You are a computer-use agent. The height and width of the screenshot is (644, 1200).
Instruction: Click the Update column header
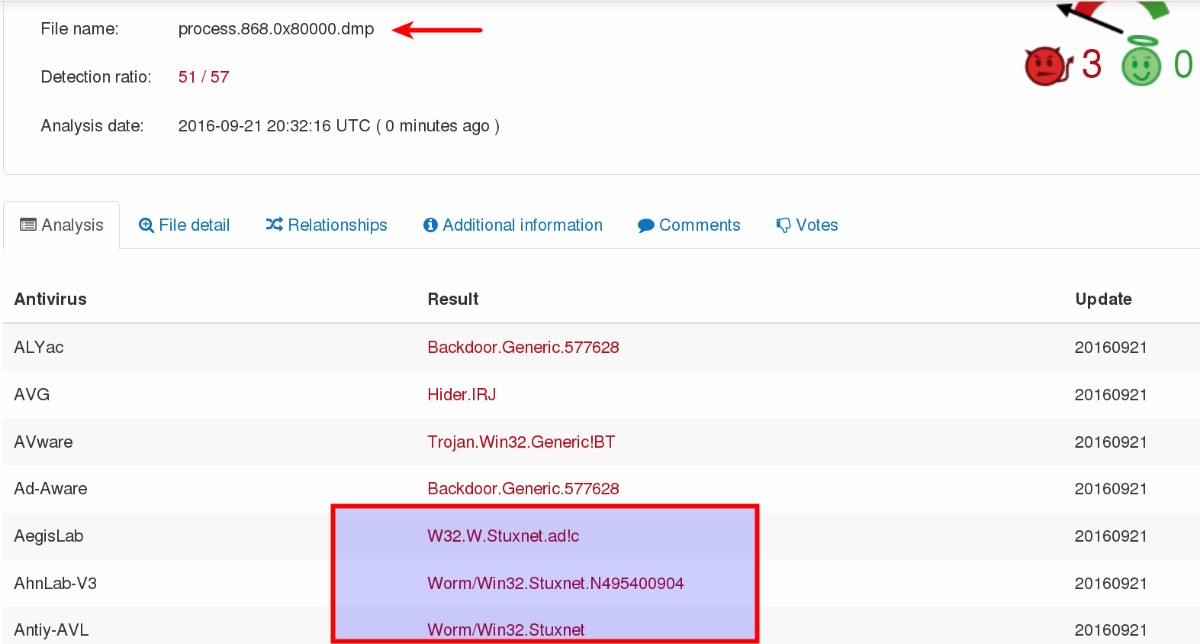1104,299
